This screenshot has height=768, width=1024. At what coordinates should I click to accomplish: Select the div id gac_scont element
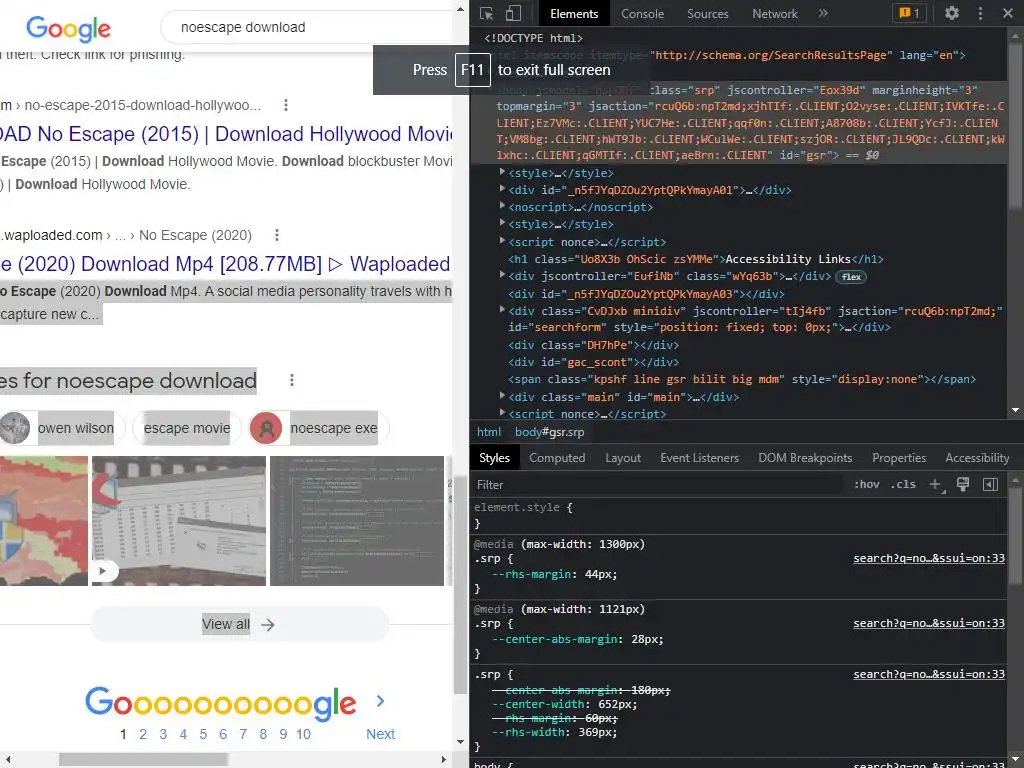point(594,362)
